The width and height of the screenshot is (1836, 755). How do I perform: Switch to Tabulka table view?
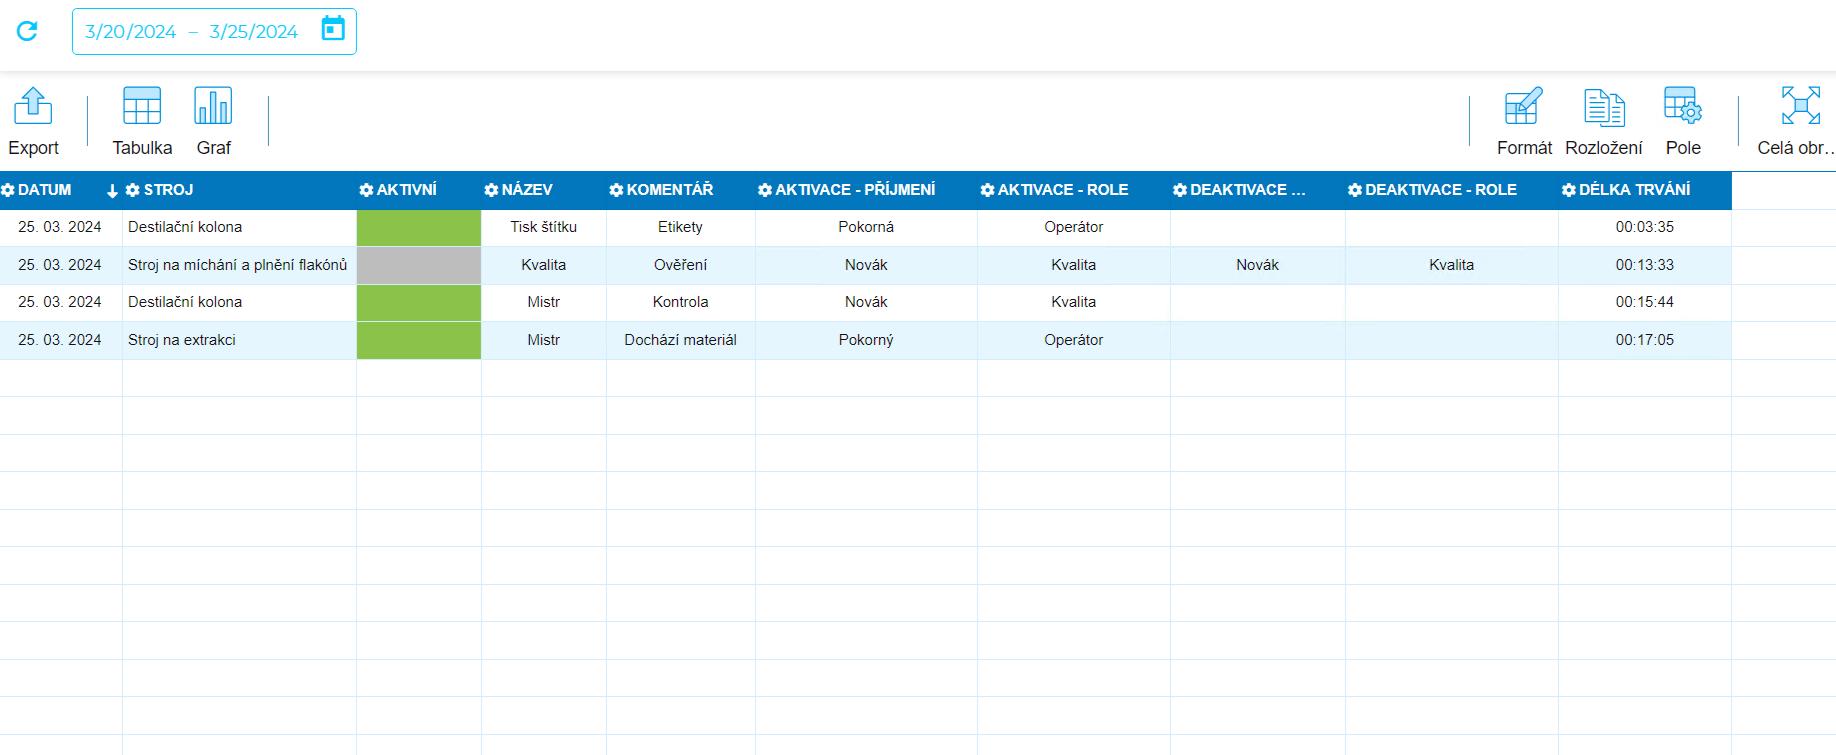142,122
